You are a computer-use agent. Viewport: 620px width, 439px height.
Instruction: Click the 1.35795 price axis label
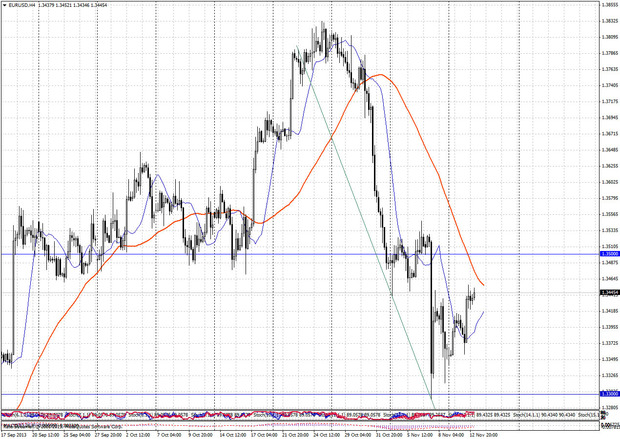[610, 198]
